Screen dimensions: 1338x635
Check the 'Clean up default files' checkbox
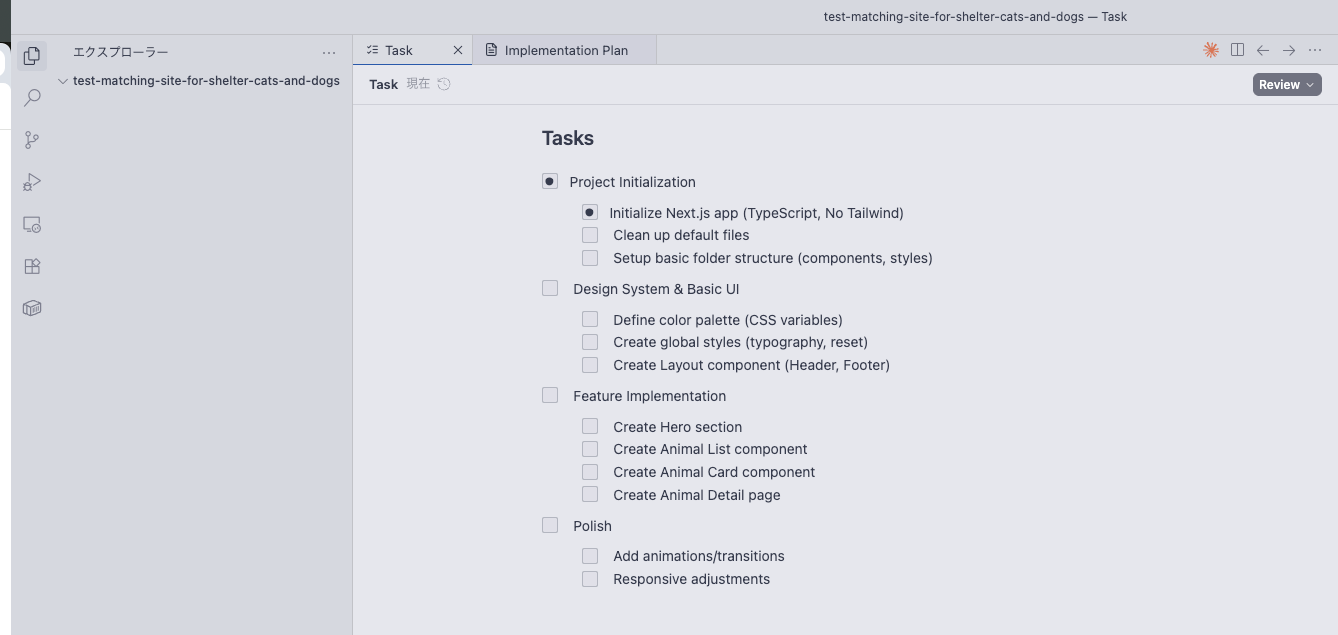[x=590, y=235]
